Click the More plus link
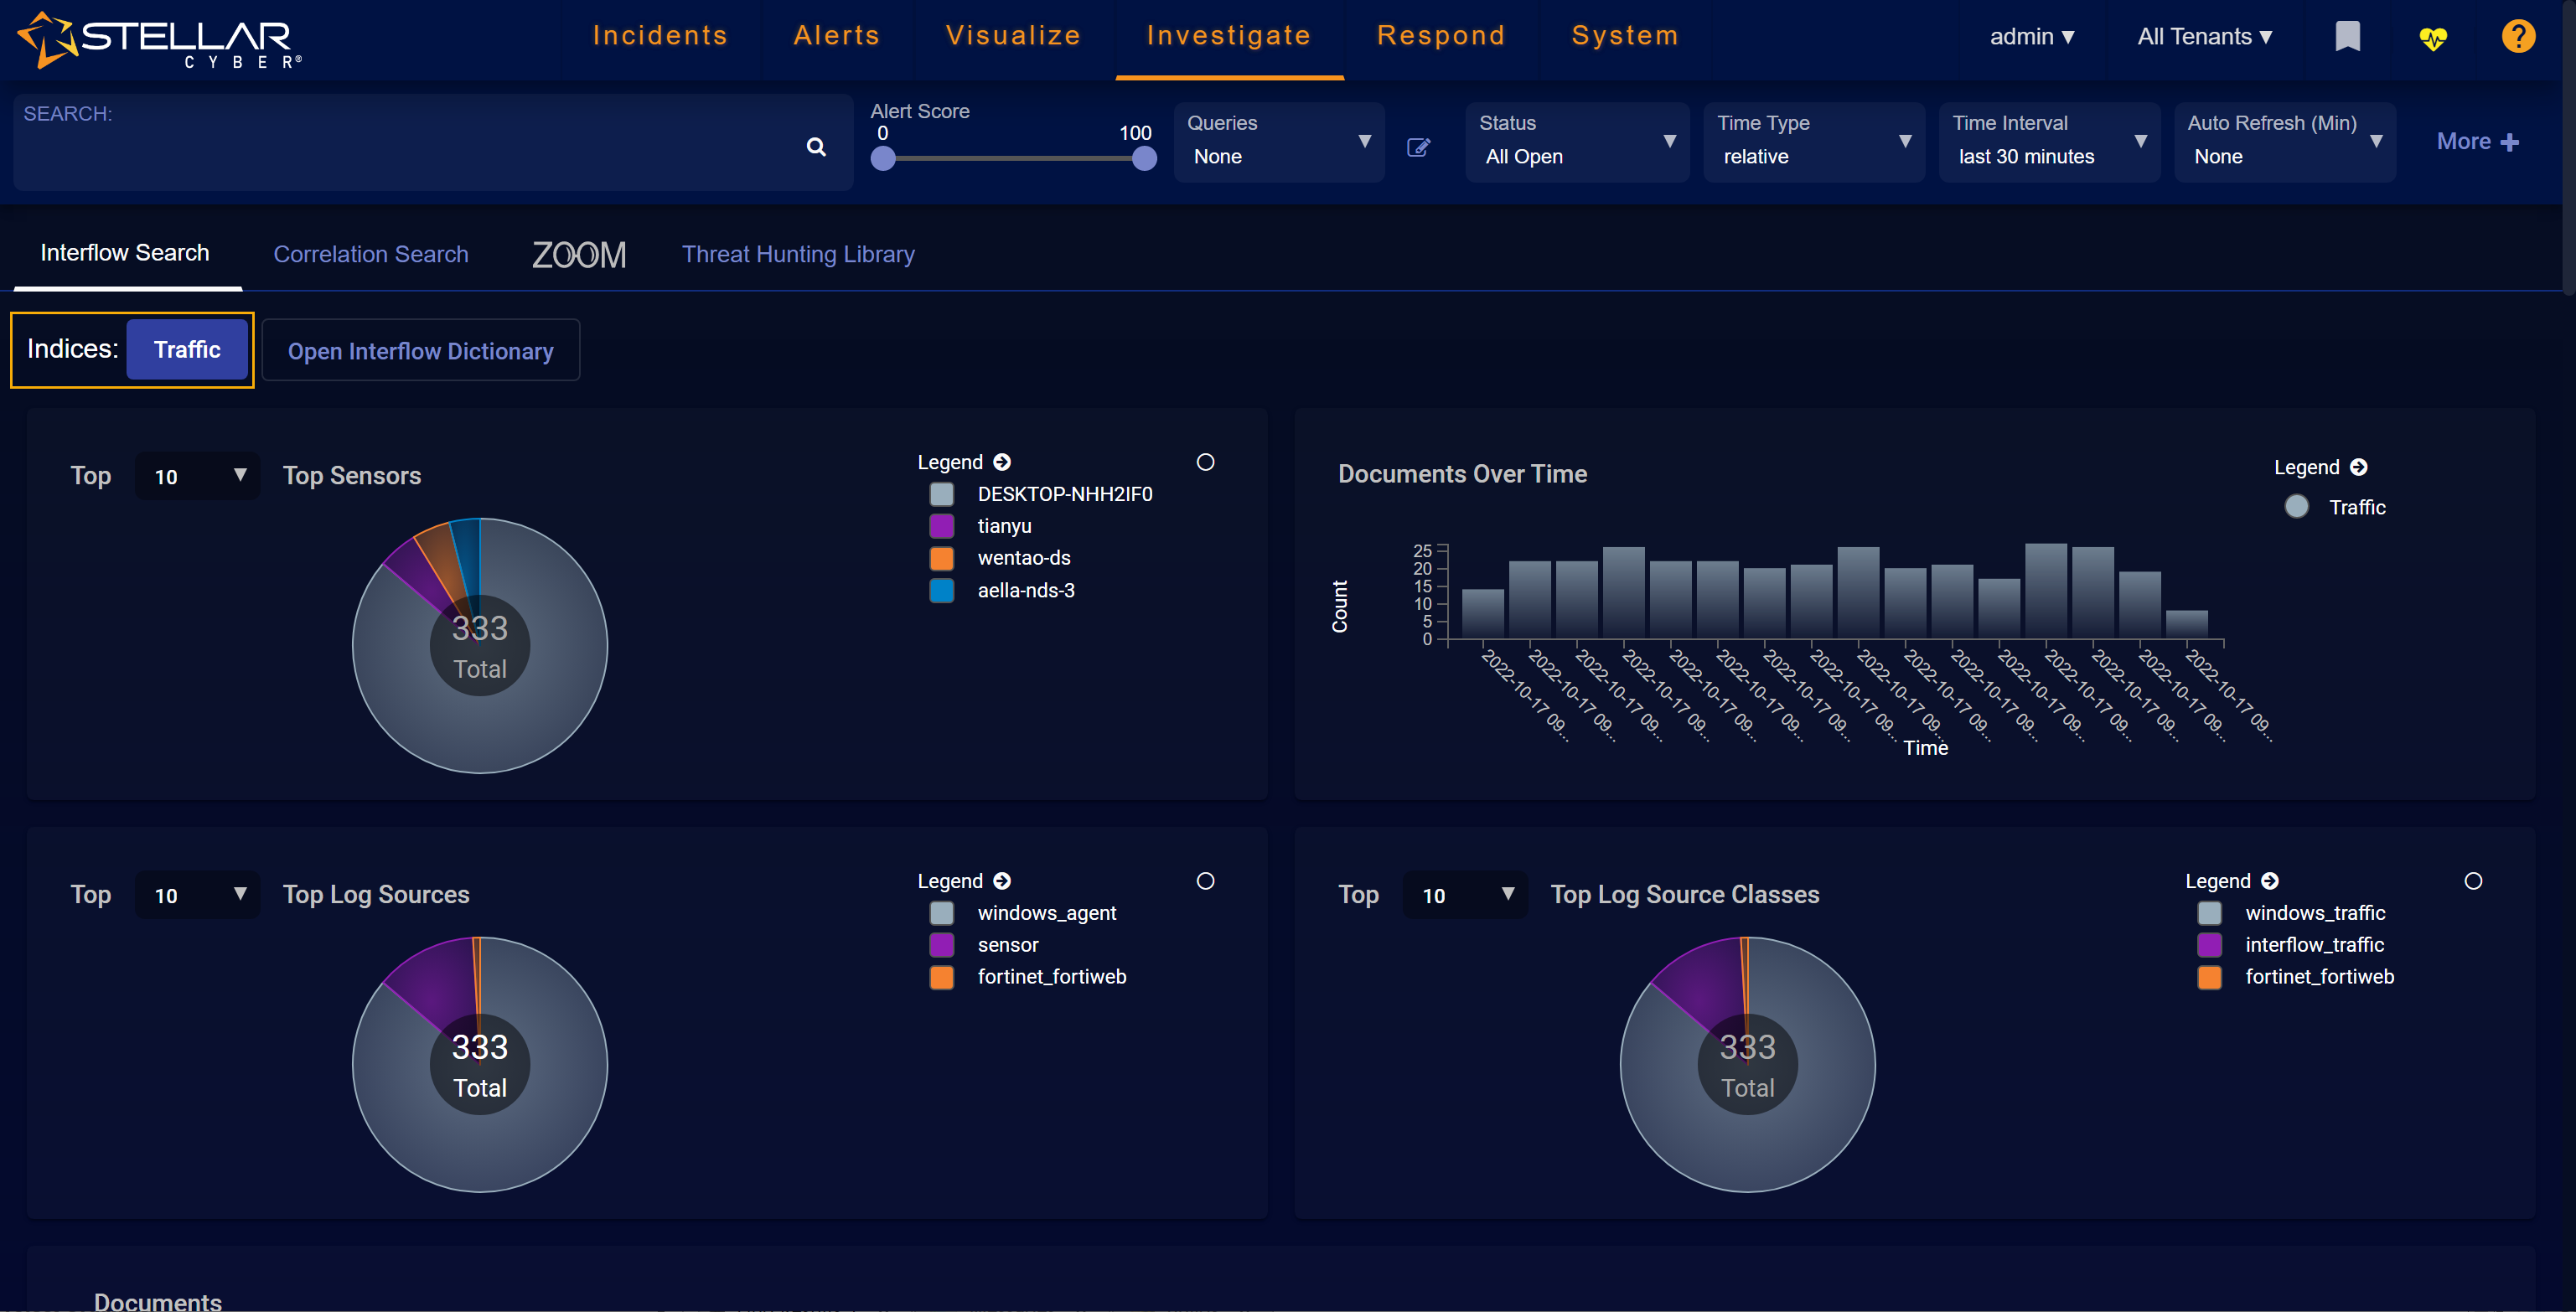2576x1312 pixels. click(2476, 142)
